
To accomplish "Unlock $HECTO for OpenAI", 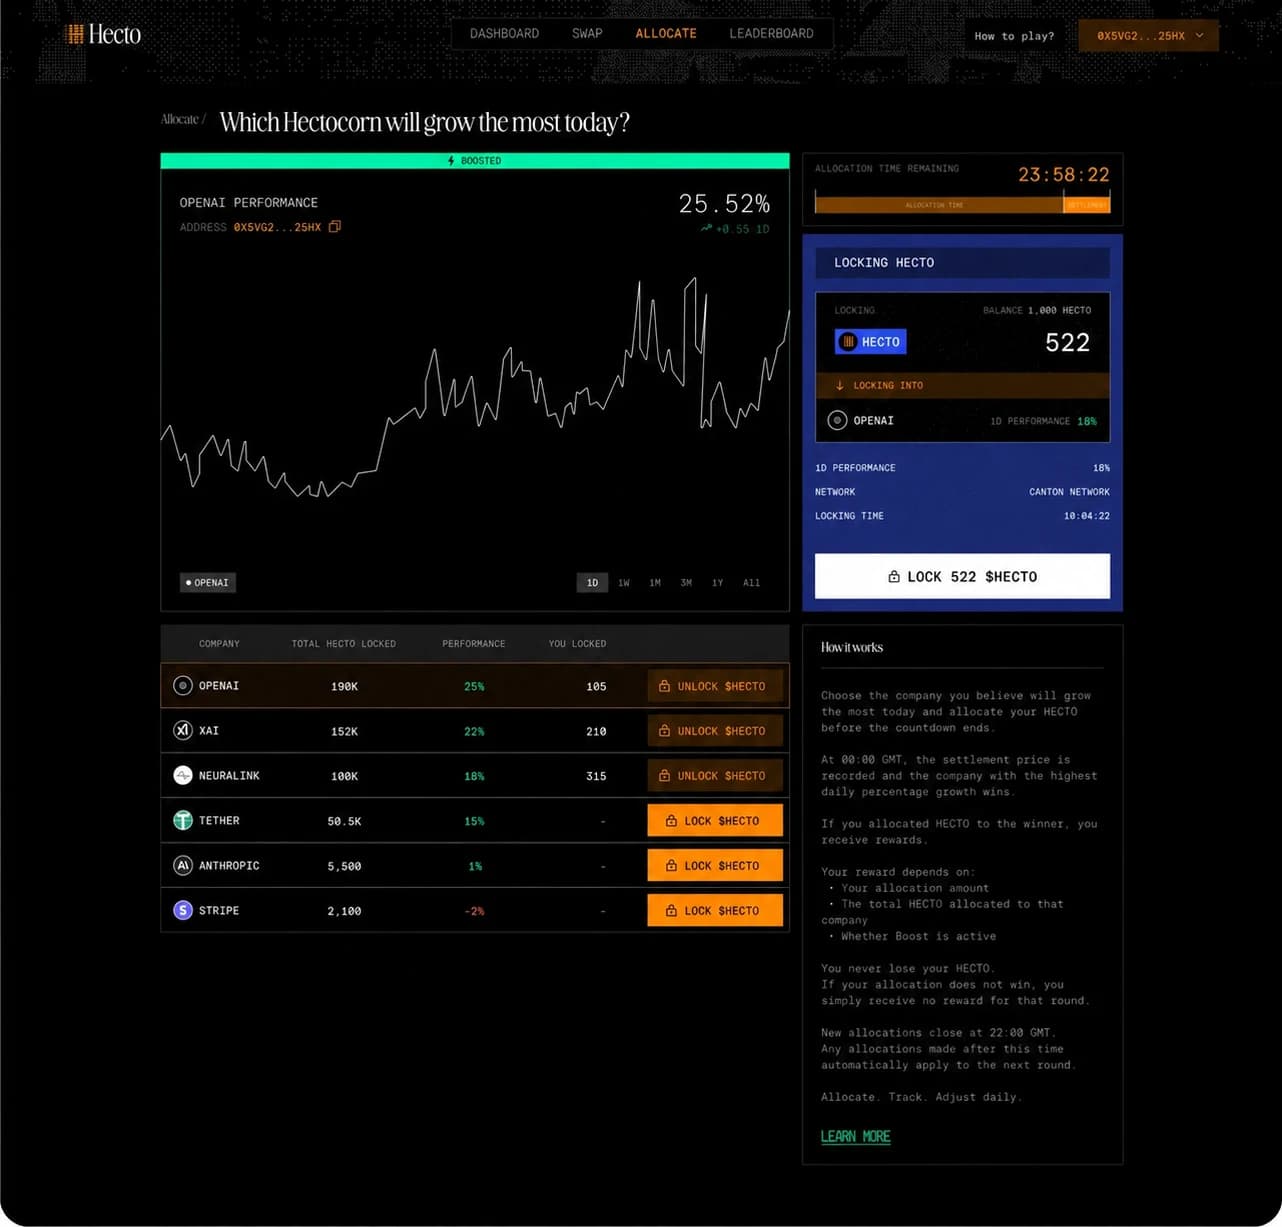I will tap(715, 686).
